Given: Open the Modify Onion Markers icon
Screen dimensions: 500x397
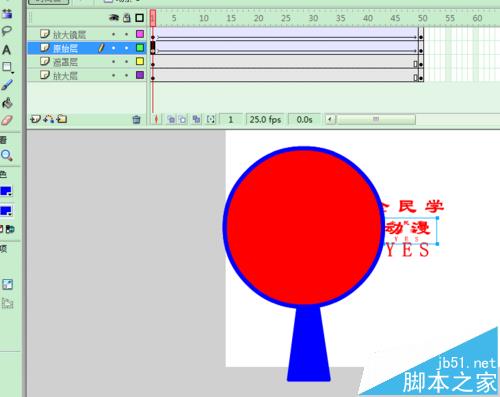Looking at the screenshot, I should [x=211, y=119].
